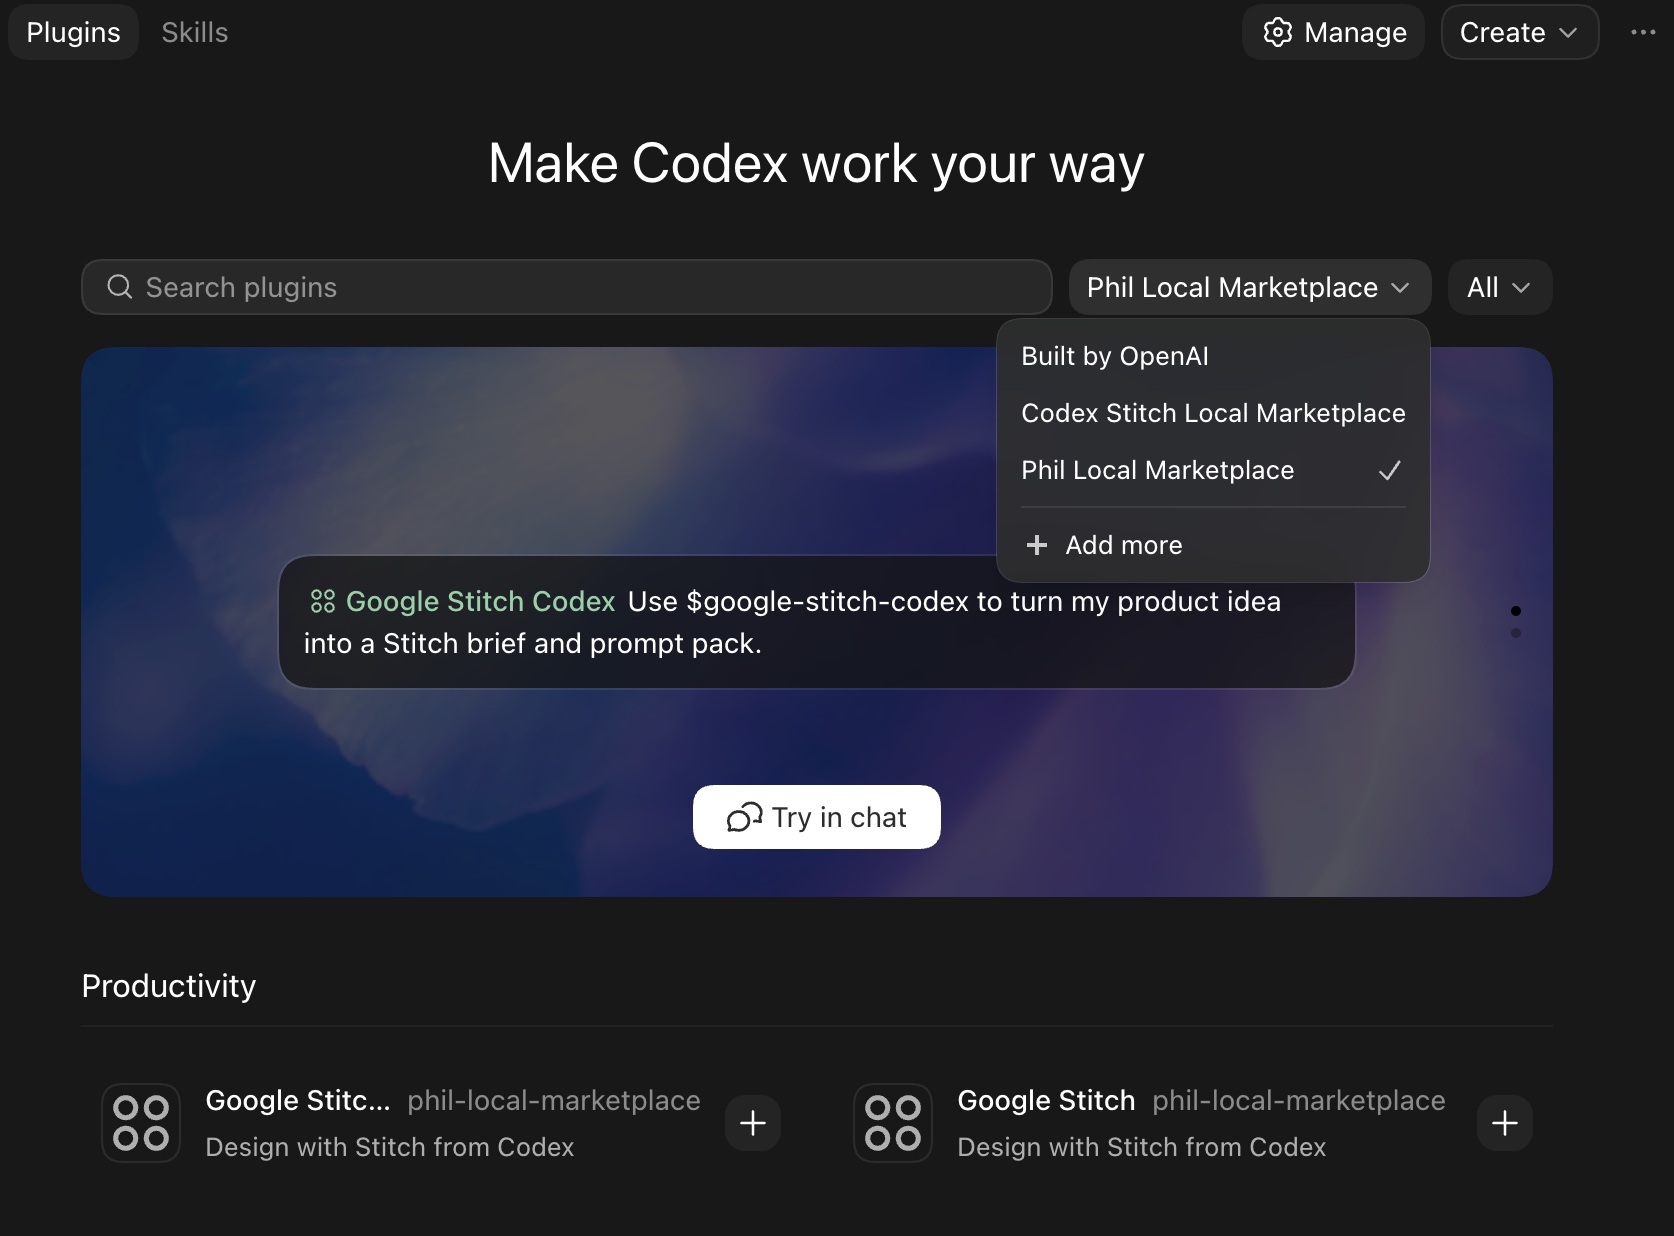The image size is (1674, 1236).
Task: Select Built by OpenAI marketplace
Action: 1213,356
